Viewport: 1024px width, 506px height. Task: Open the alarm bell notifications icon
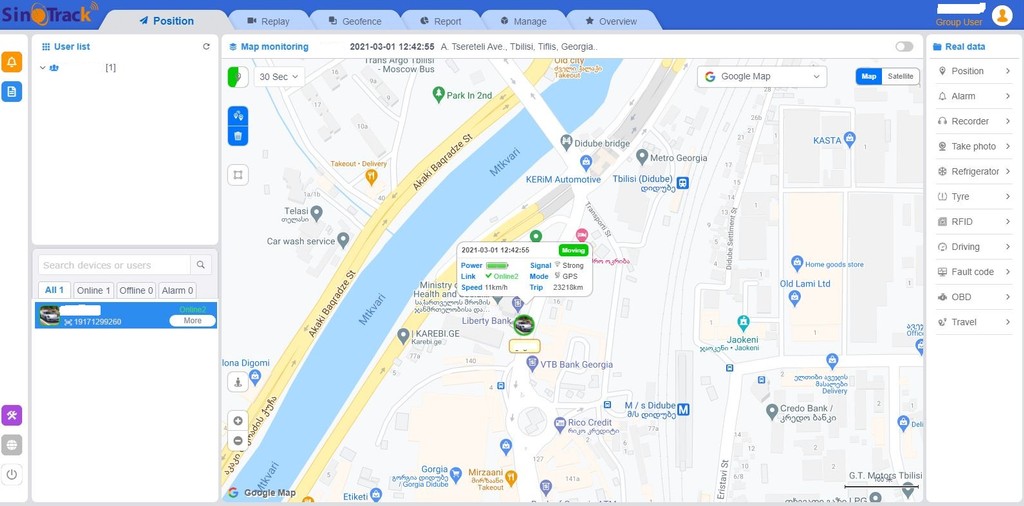click(12, 62)
